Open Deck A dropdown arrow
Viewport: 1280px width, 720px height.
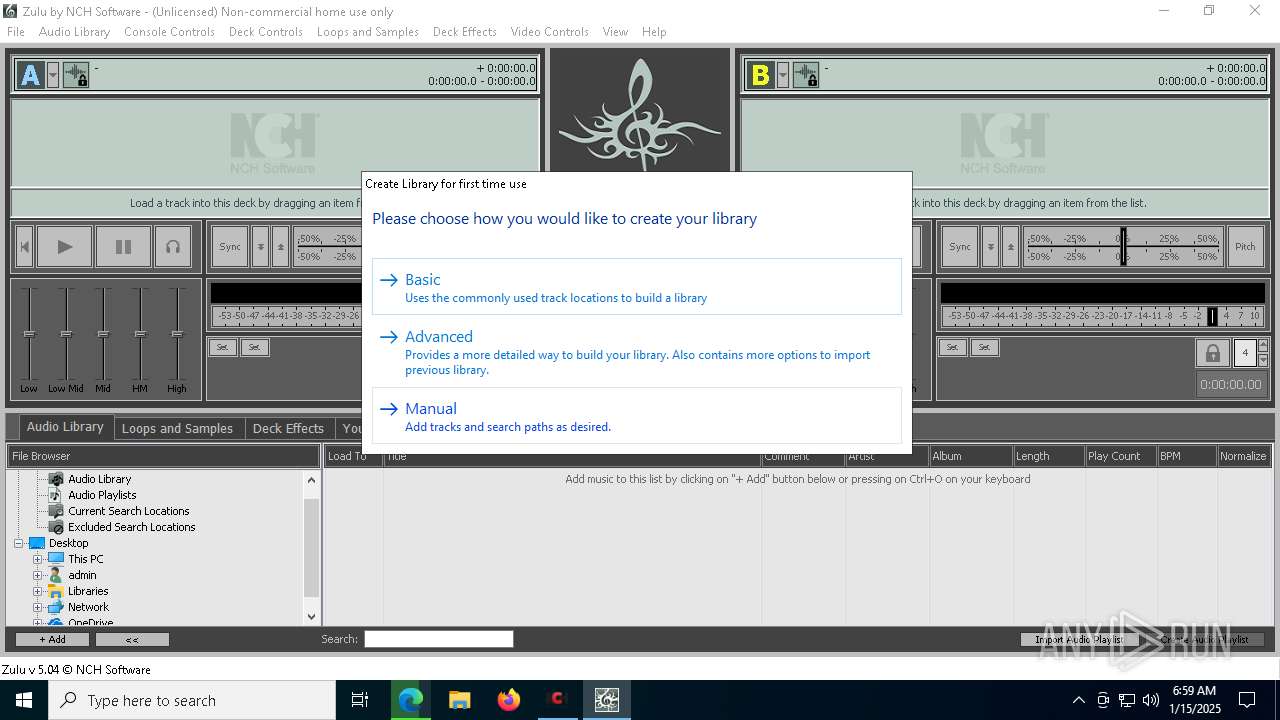(53, 75)
